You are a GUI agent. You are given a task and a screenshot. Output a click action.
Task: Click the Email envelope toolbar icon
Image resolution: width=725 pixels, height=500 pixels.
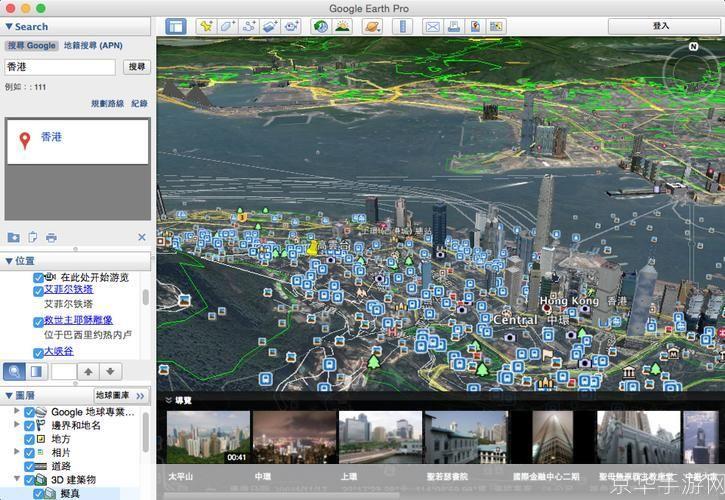[432, 26]
